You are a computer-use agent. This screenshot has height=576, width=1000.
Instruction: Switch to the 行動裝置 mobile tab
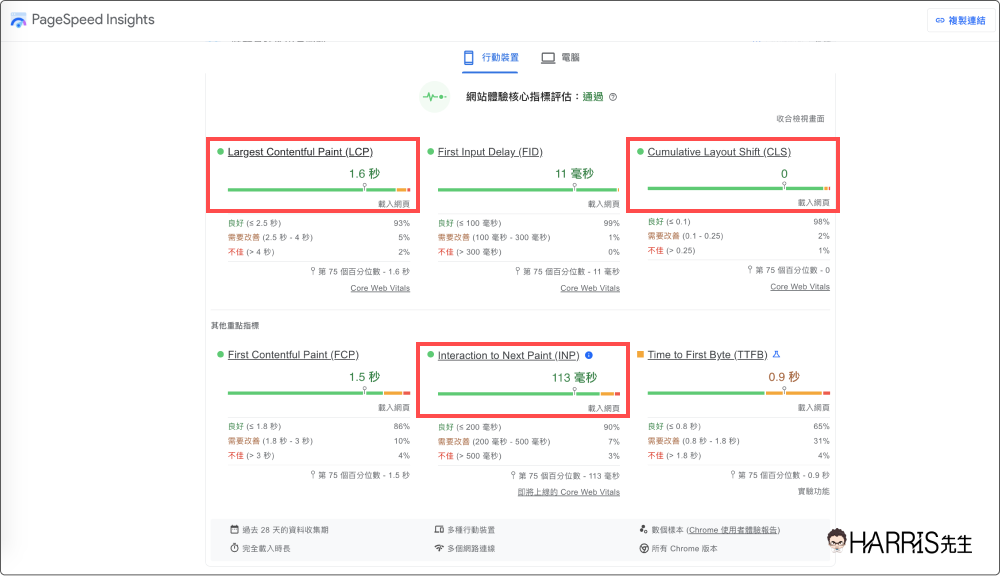(x=491, y=58)
